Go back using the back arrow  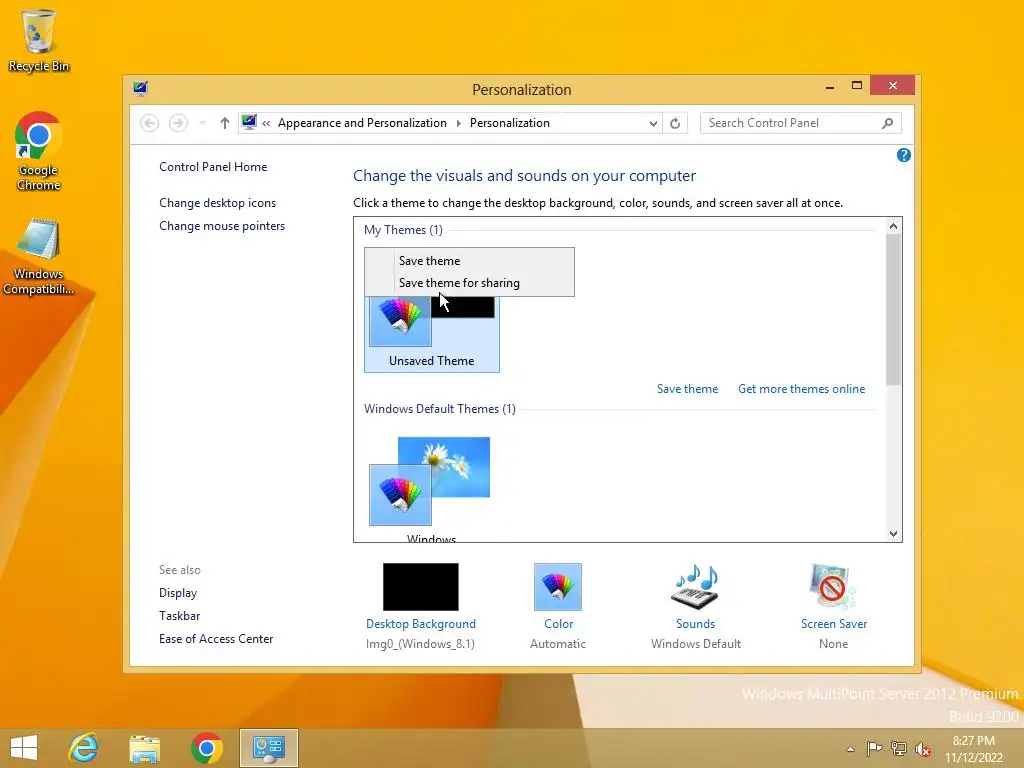click(x=150, y=123)
